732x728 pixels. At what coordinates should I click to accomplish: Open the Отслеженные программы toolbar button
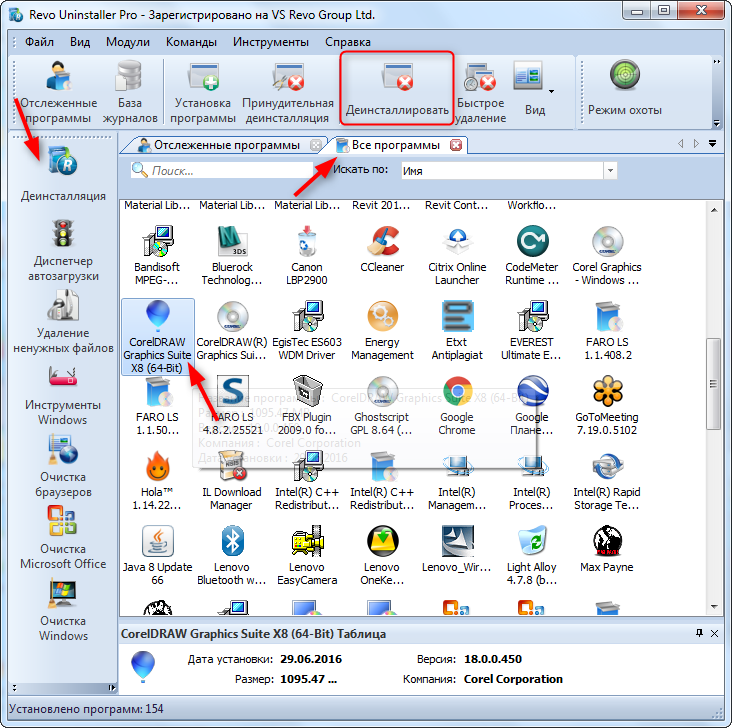pos(58,92)
